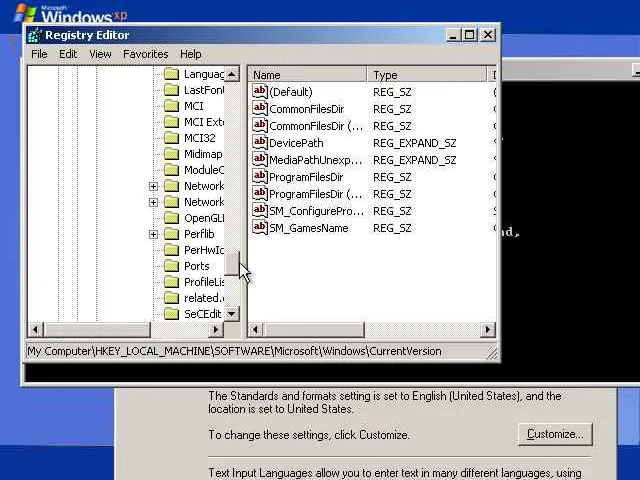Click the (Default) string value icon
This screenshot has width=640, height=480.
click(x=260, y=91)
